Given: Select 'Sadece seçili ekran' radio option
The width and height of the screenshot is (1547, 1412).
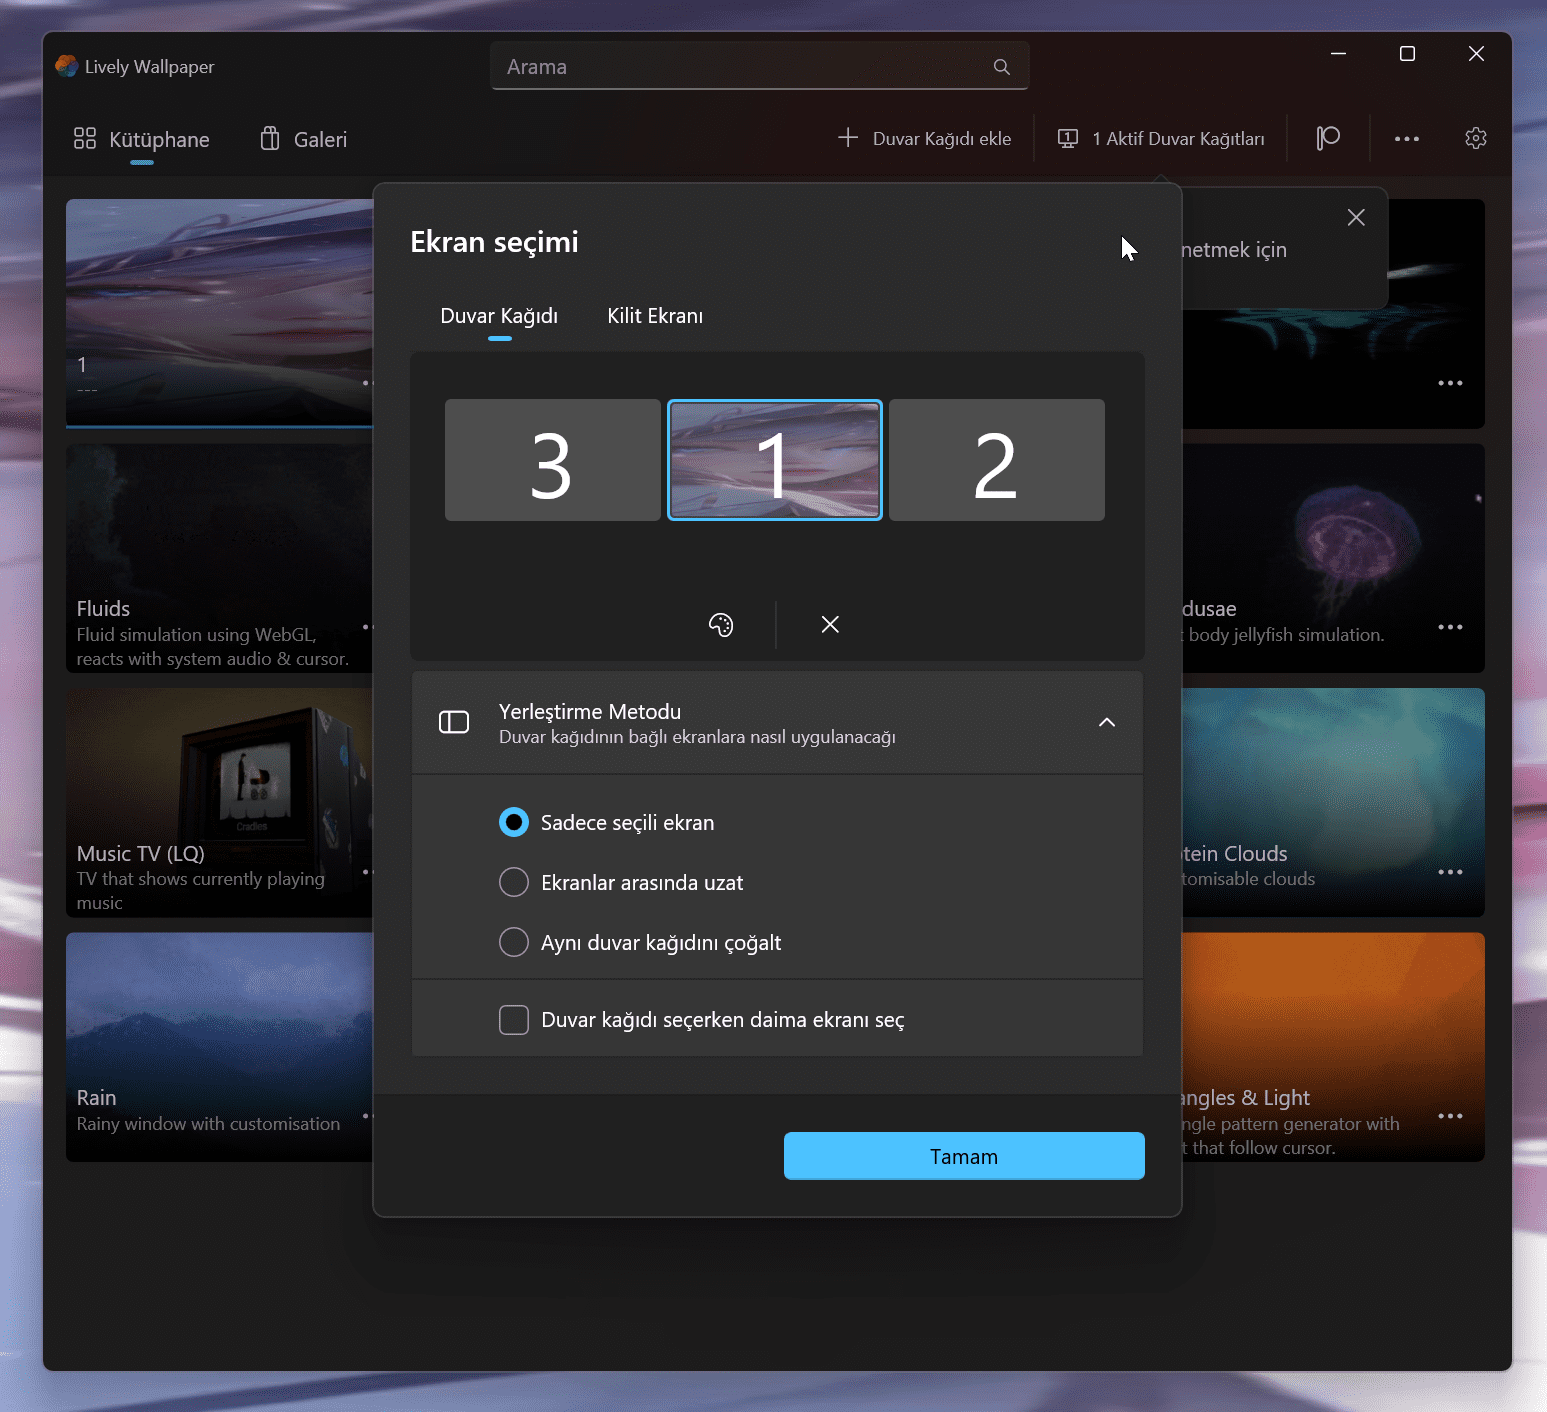Looking at the screenshot, I should coord(514,823).
